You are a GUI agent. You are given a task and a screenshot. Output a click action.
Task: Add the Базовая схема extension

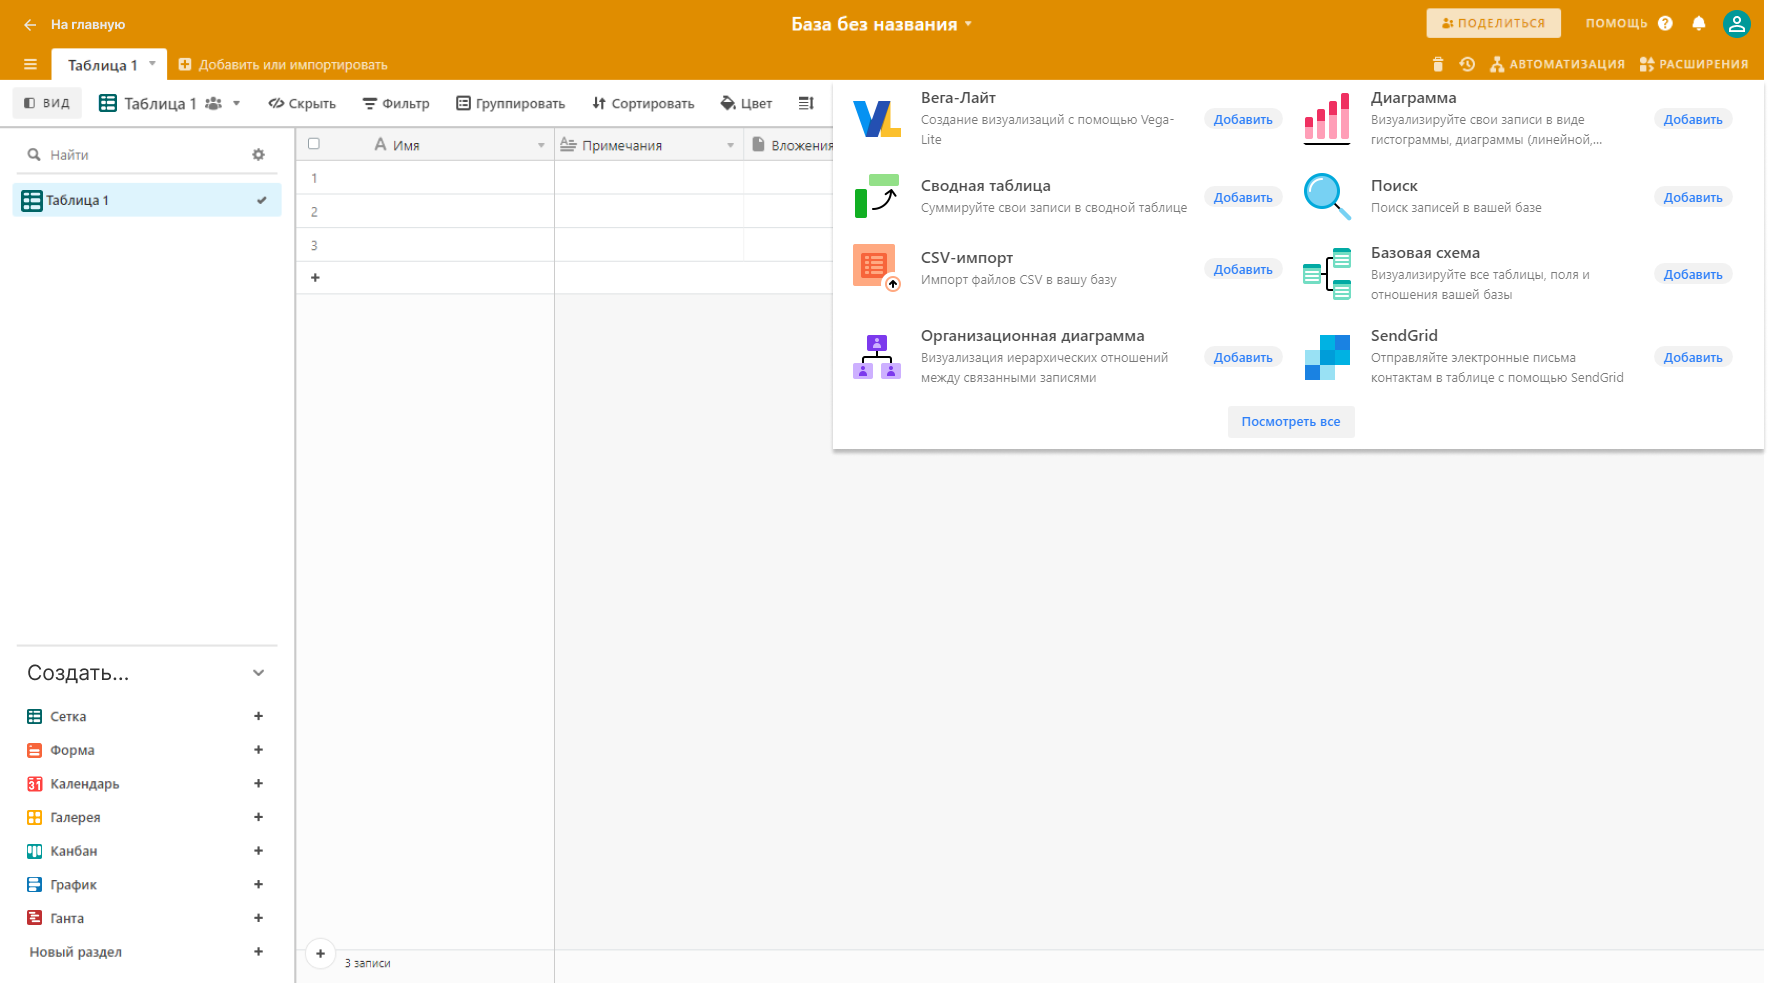(1693, 275)
